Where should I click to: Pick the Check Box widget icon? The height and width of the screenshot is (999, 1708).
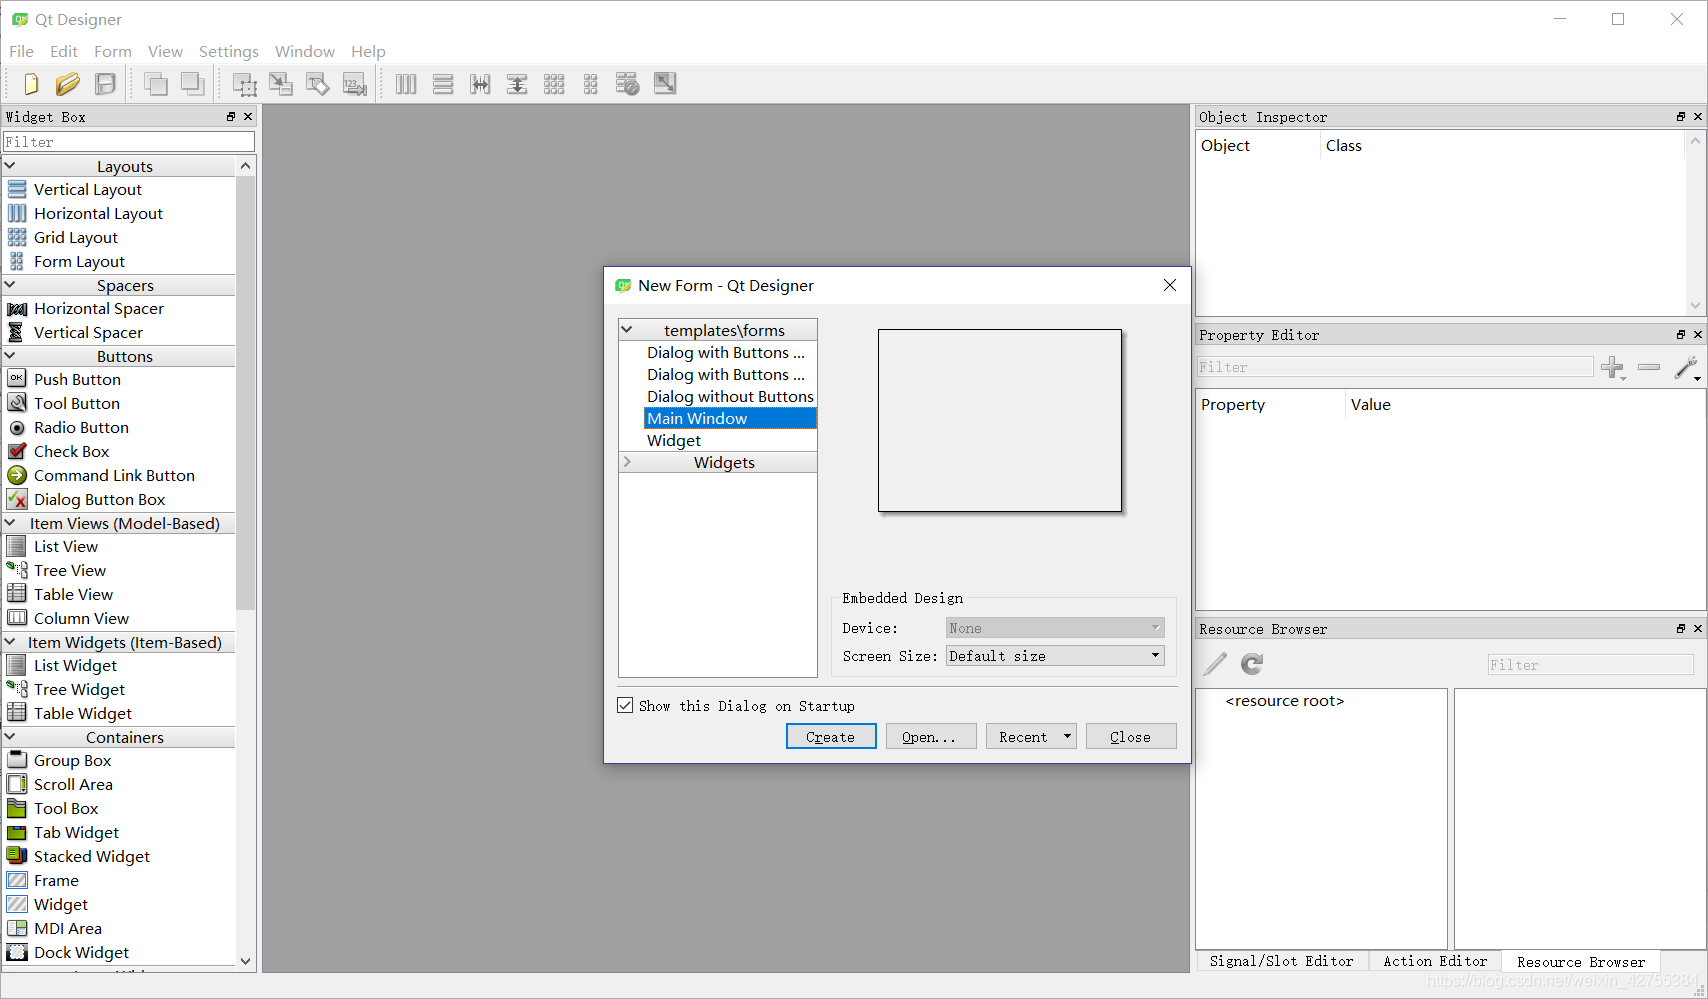pyautogui.click(x=17, y=451)
